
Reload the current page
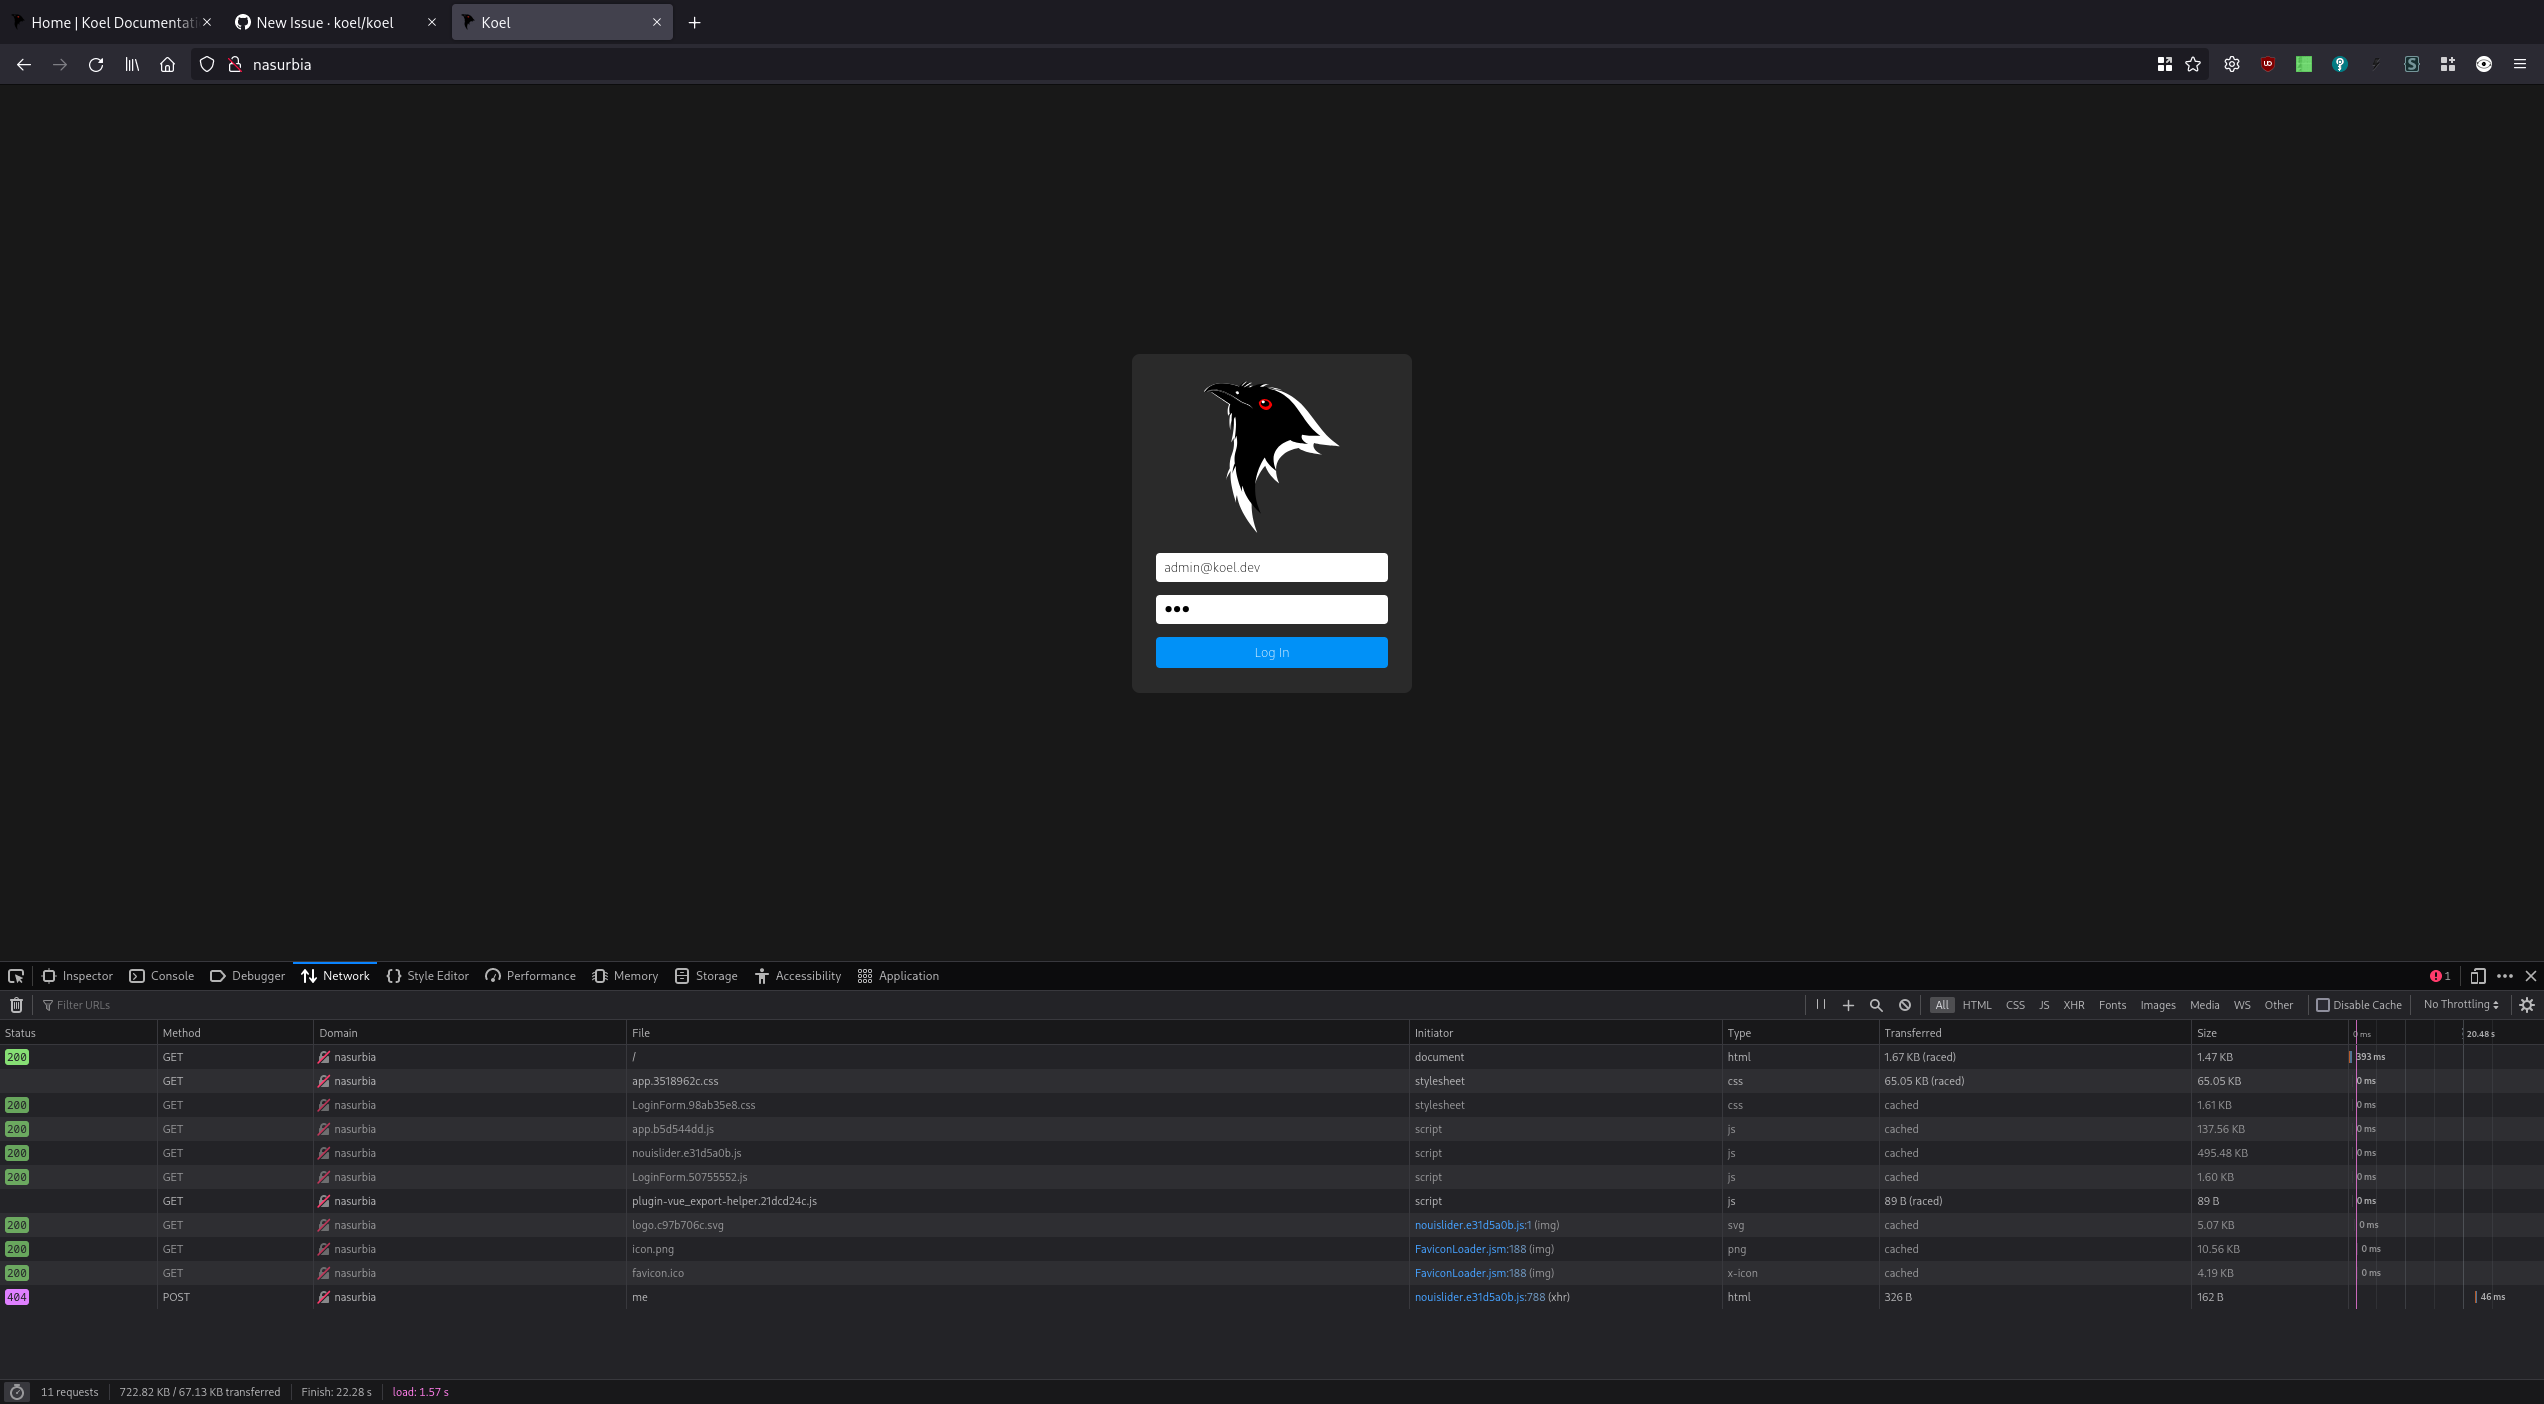point(96,64)
